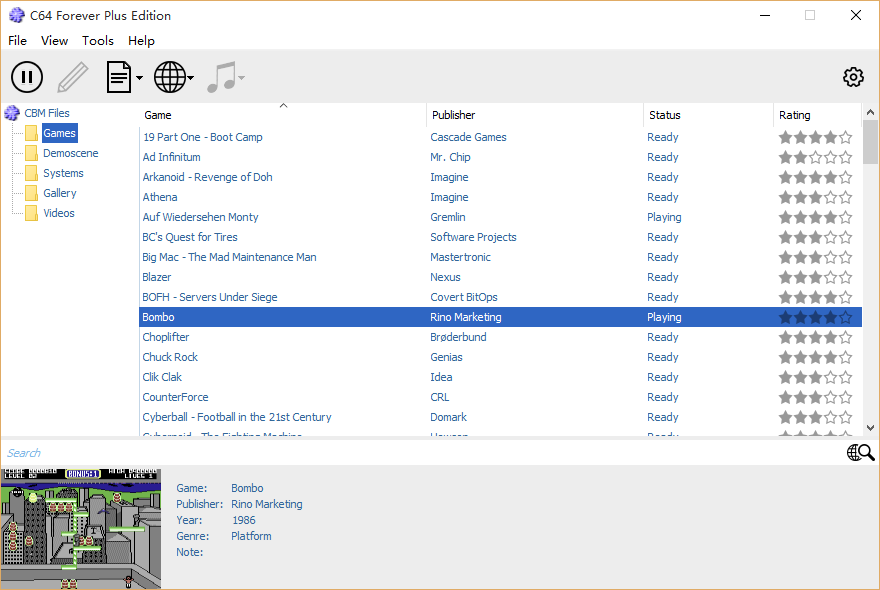This screenshot has width=880, height=590.
Task: Sort list by Game column header
Action: pyautogui.click(x=282, y=115)
